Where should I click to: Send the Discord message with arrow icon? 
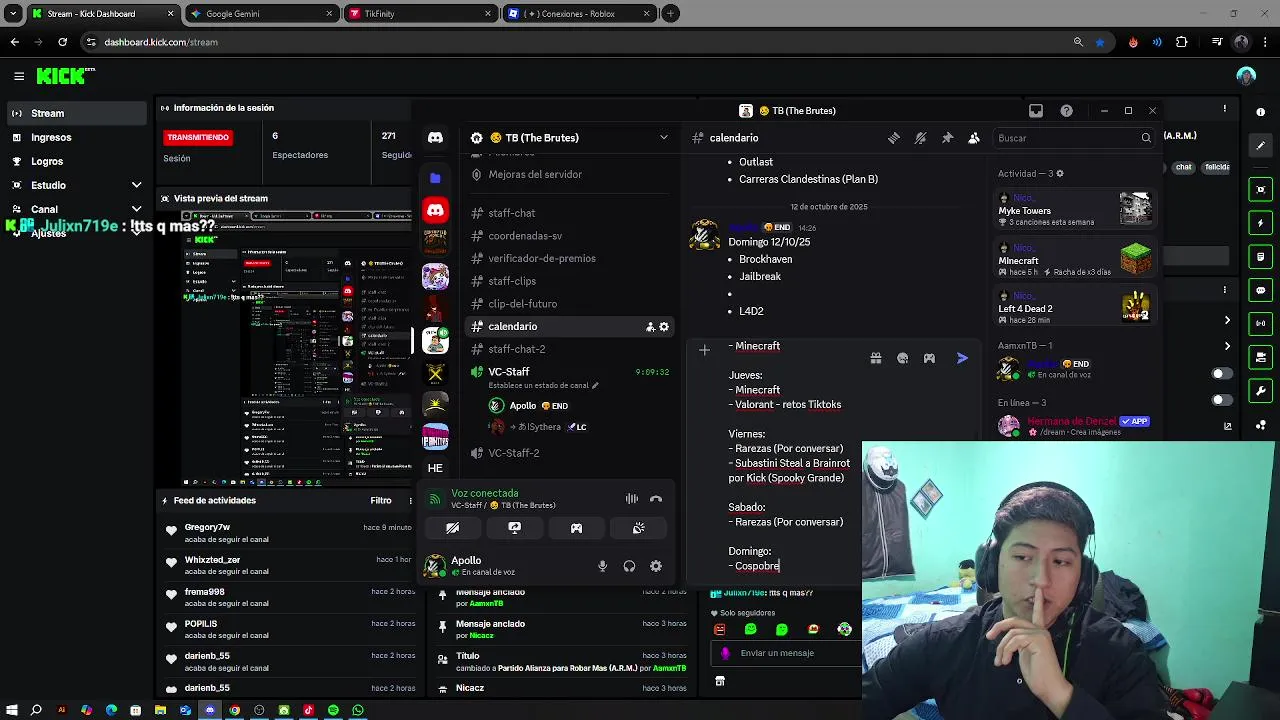pyautogui.click(x=962, y=358)
